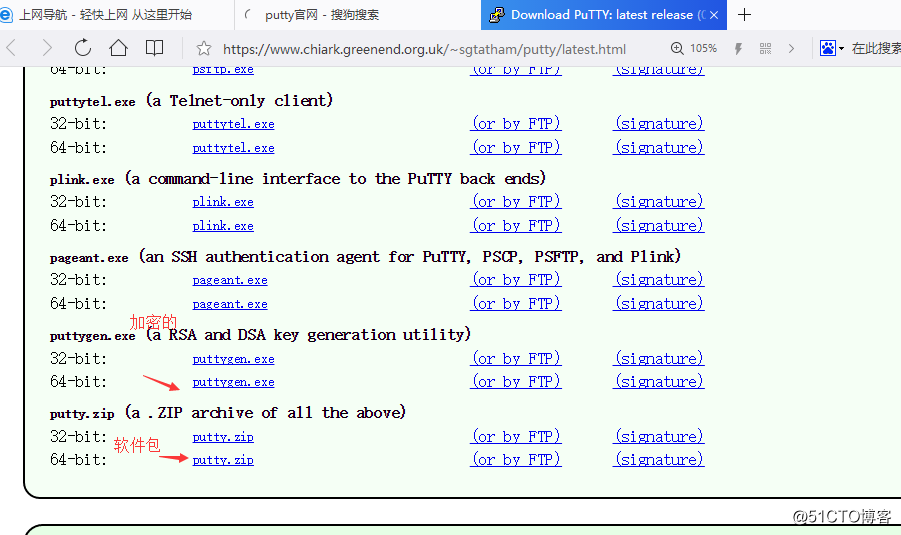This screenshot has width=901, height=535.
Task: Open the reading mode book icon
Action: pos(154,48)
